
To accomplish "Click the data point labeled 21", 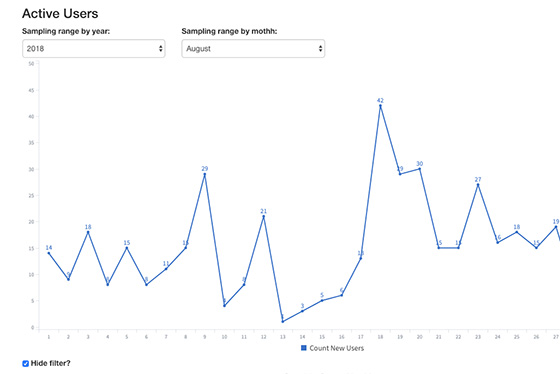I will pyautogui.click(x=264, y=216).
